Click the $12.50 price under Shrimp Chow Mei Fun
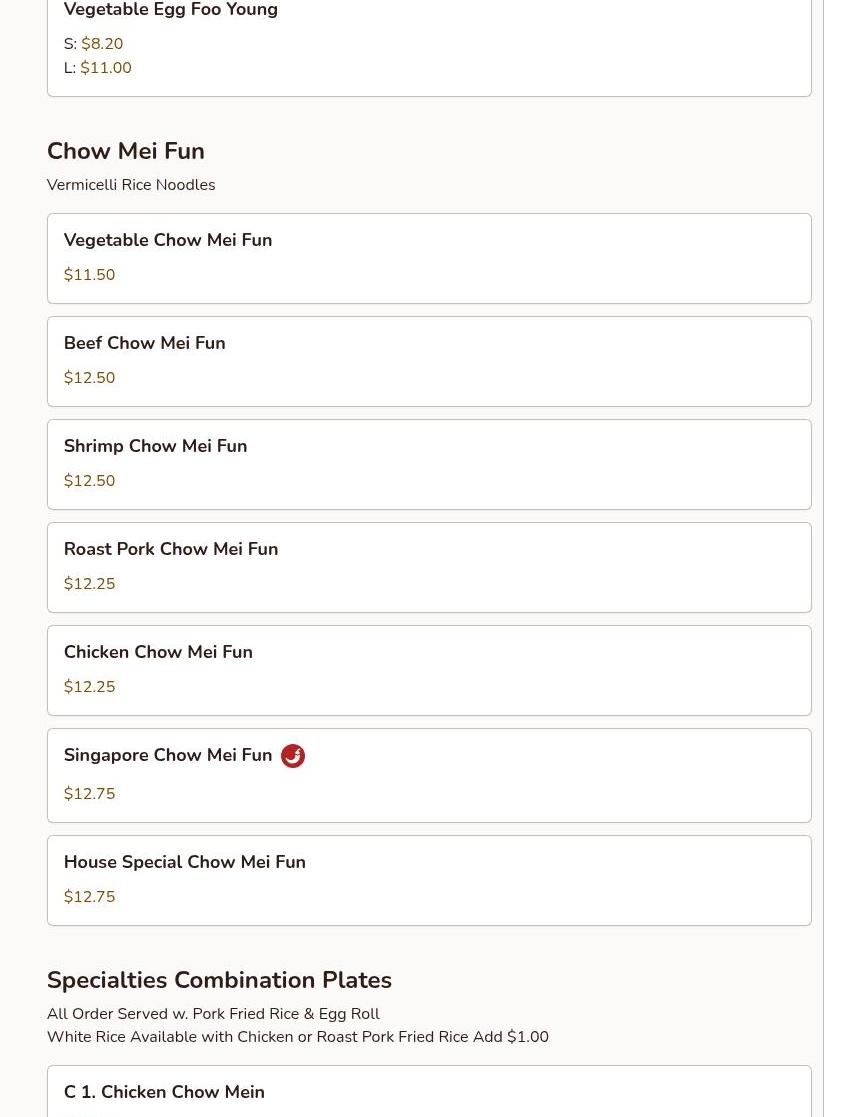 coord(89,481)
